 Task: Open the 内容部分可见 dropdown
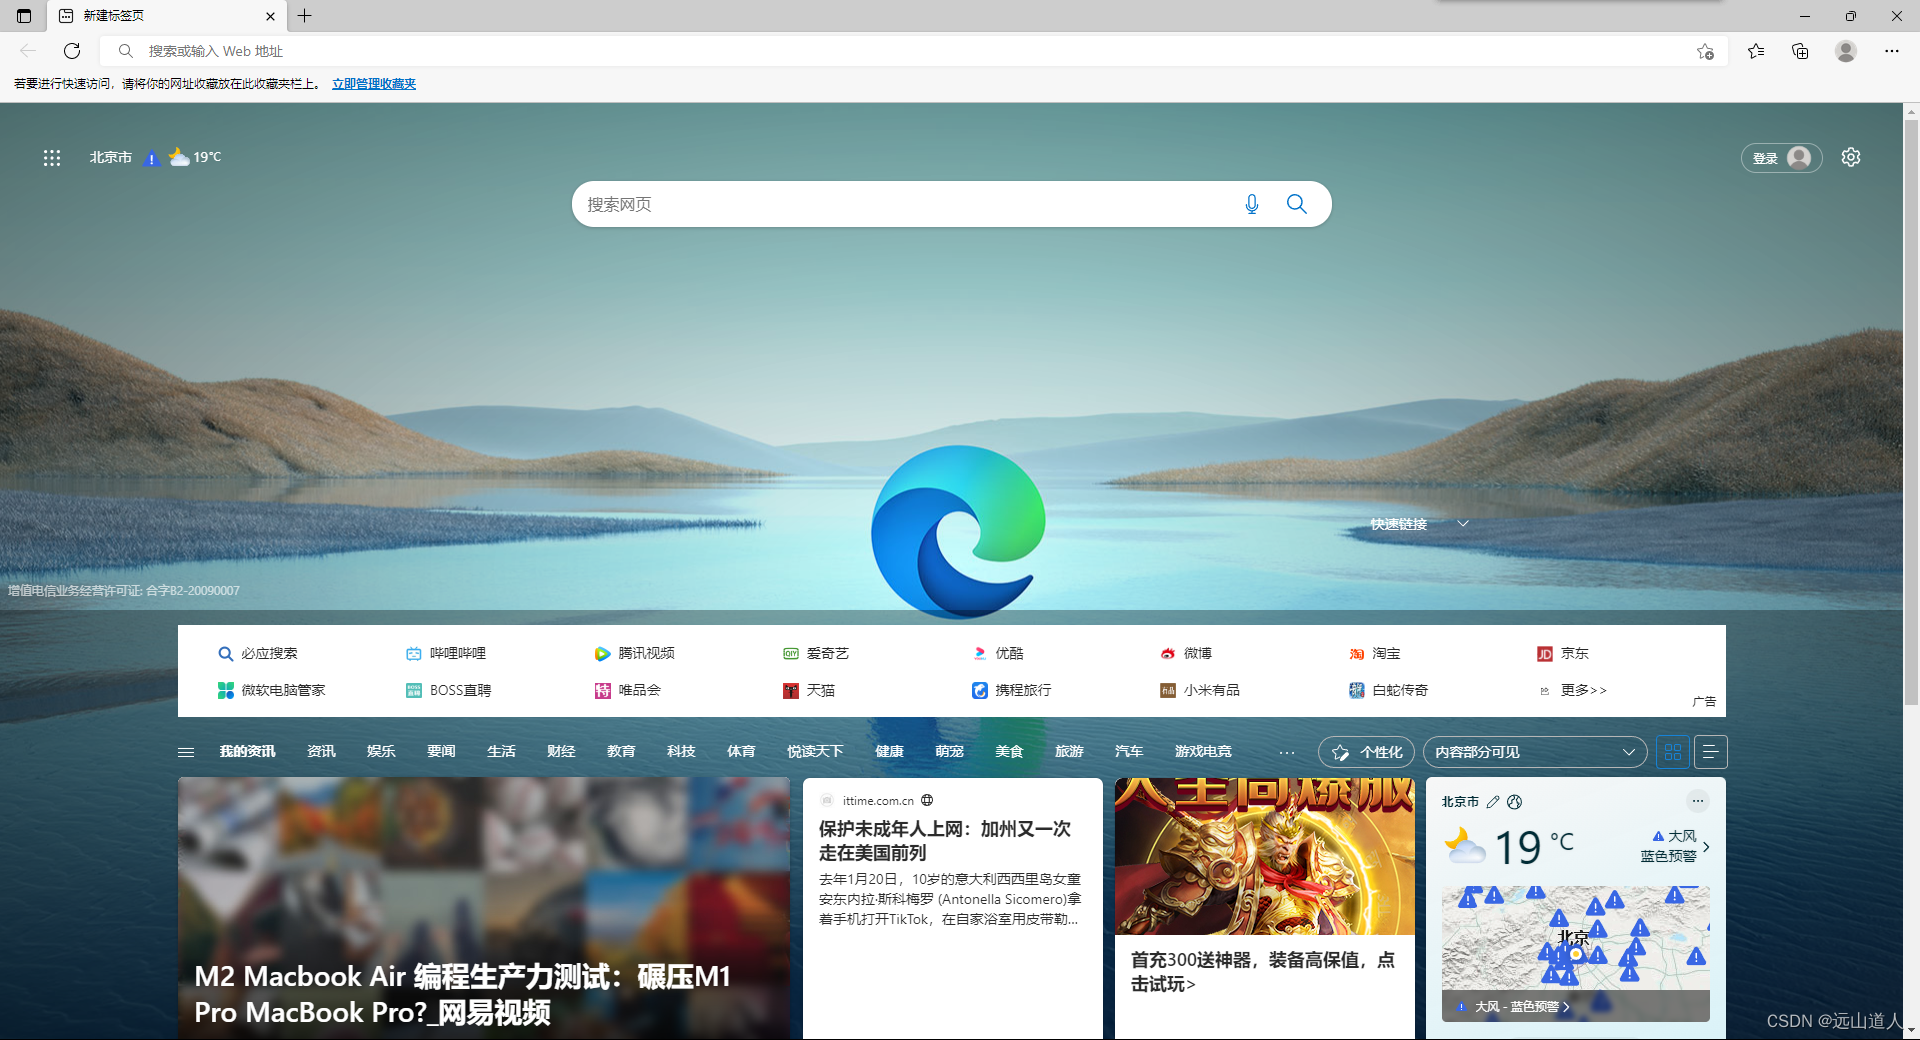pos(1535,752)
